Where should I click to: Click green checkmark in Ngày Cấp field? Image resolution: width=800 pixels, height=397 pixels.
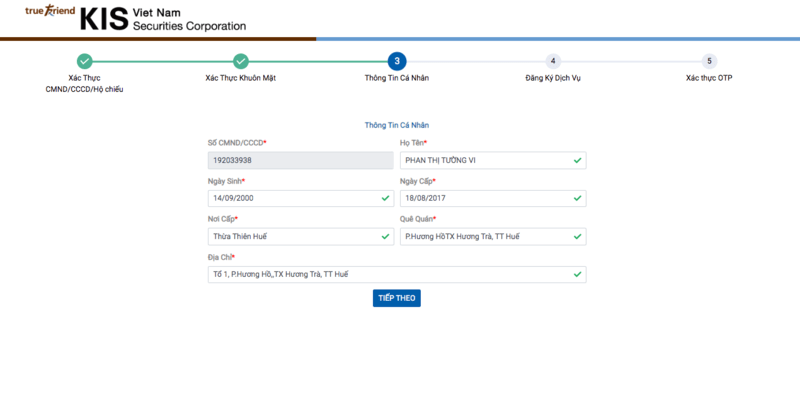(x=577, y=198)
